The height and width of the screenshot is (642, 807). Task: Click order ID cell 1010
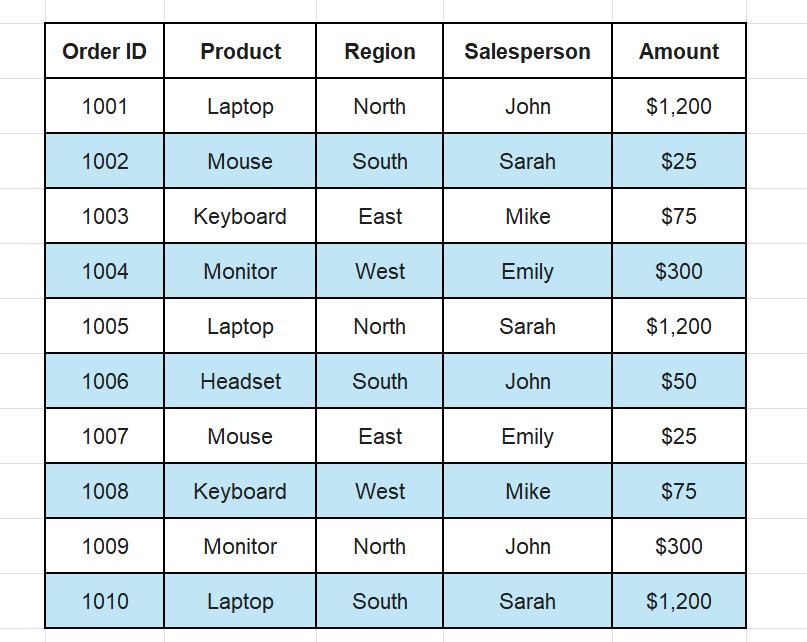point(104,602)
